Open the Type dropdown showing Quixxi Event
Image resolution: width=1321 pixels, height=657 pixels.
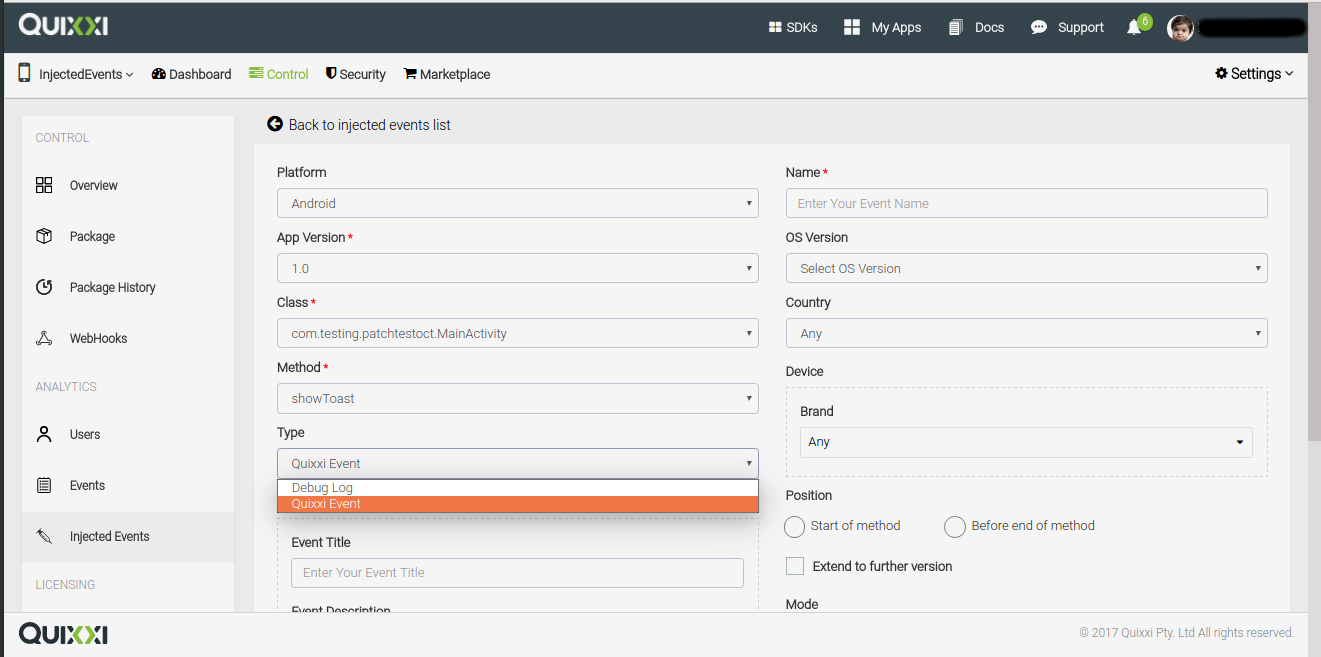point(517,463)
